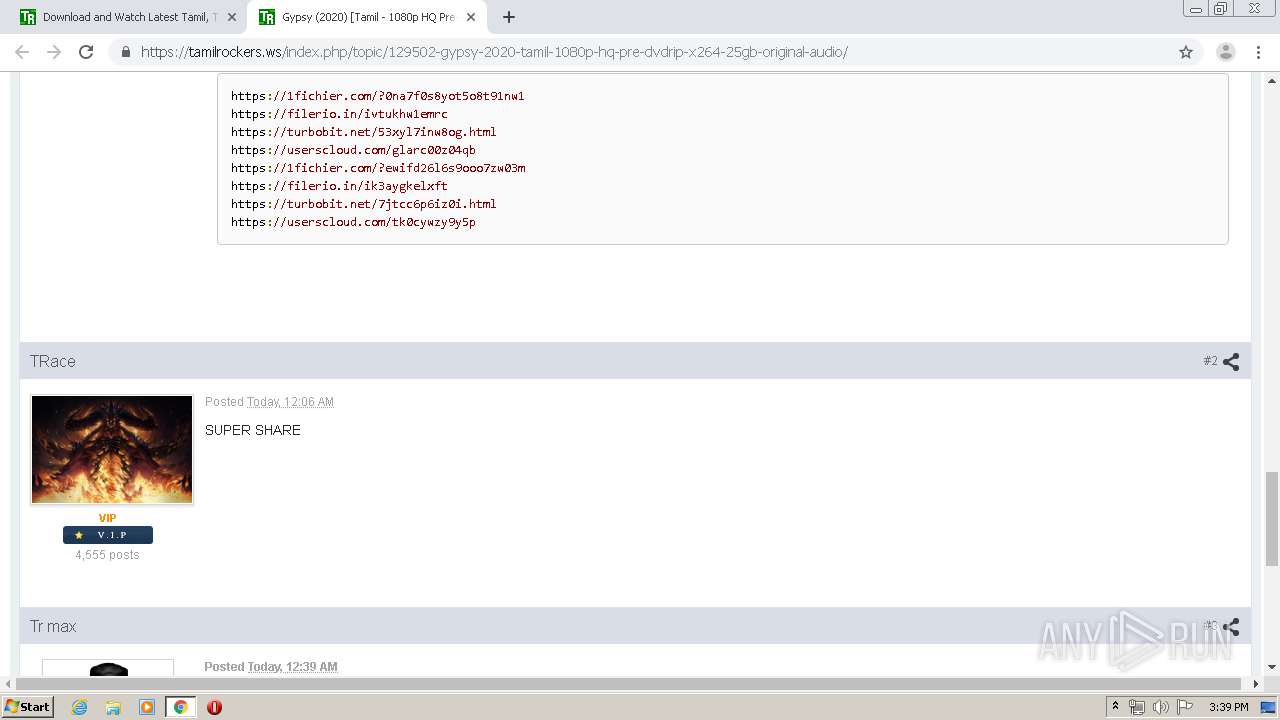Open the Windows Start menu
Image resolution: width=1280 pixels, height=720 pixels.
[28, 706]
